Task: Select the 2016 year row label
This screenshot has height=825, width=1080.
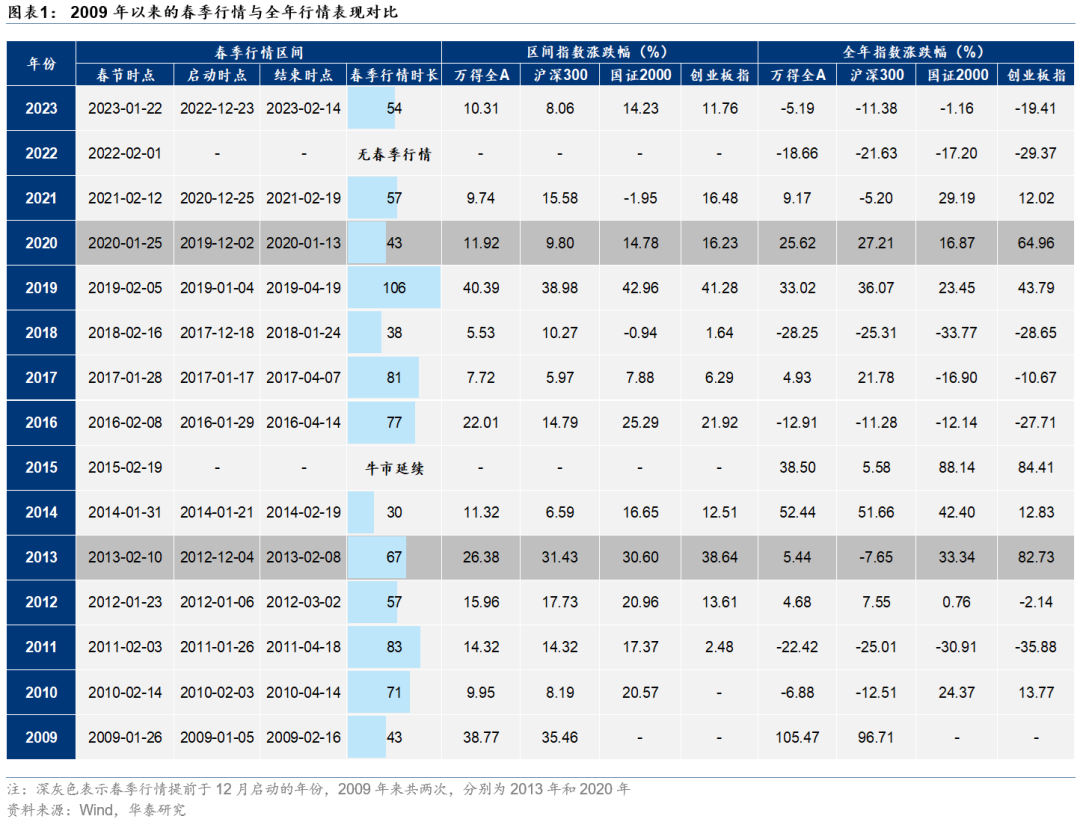Action: pyautogui.click(x=41, y=422)
